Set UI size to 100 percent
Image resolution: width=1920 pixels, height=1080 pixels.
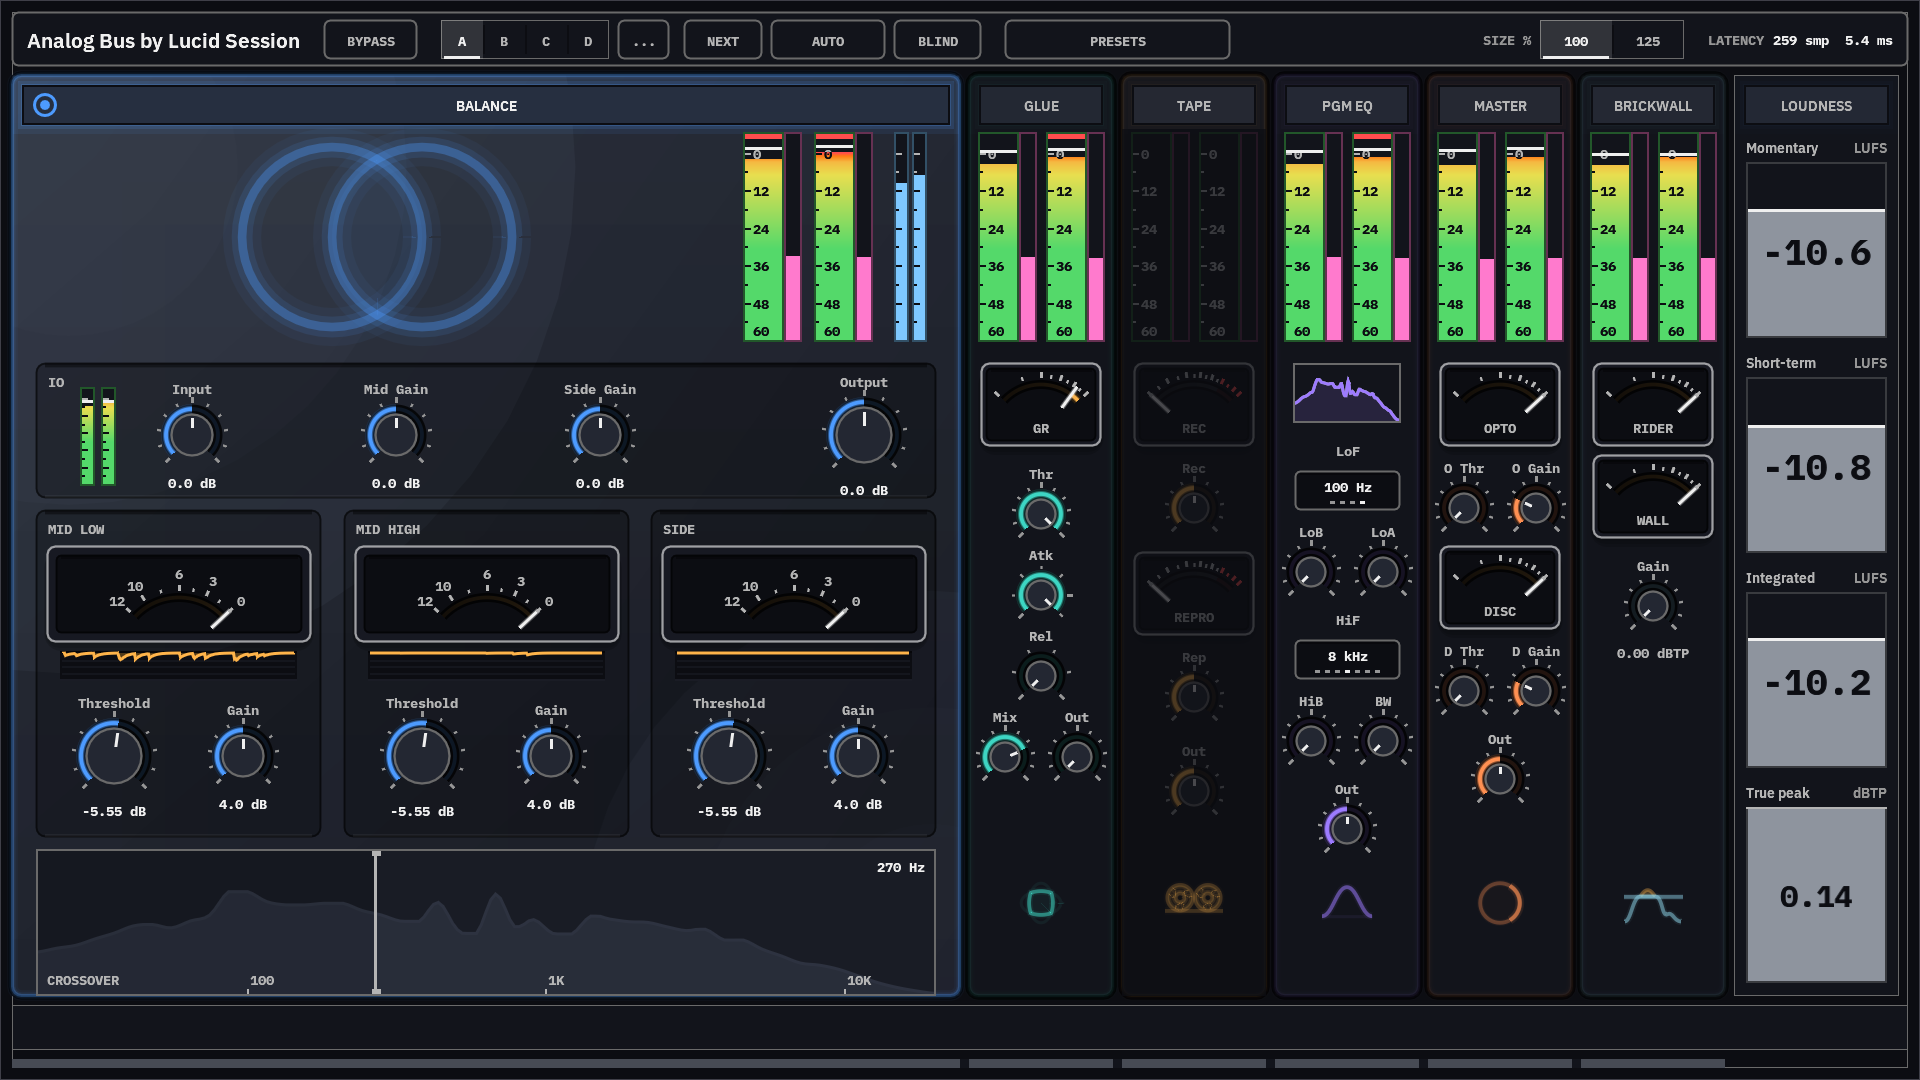[x=1576, y=41]
